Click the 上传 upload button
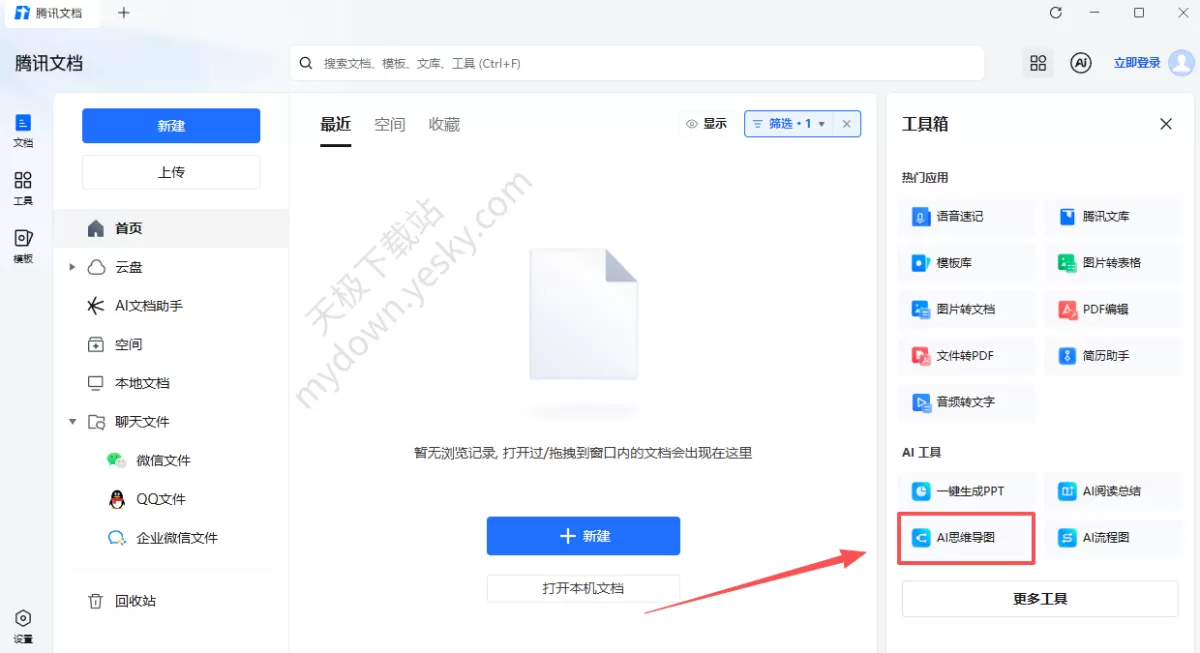The width and height of the screenshot is (1200, 653). click(x=171, y=172)
